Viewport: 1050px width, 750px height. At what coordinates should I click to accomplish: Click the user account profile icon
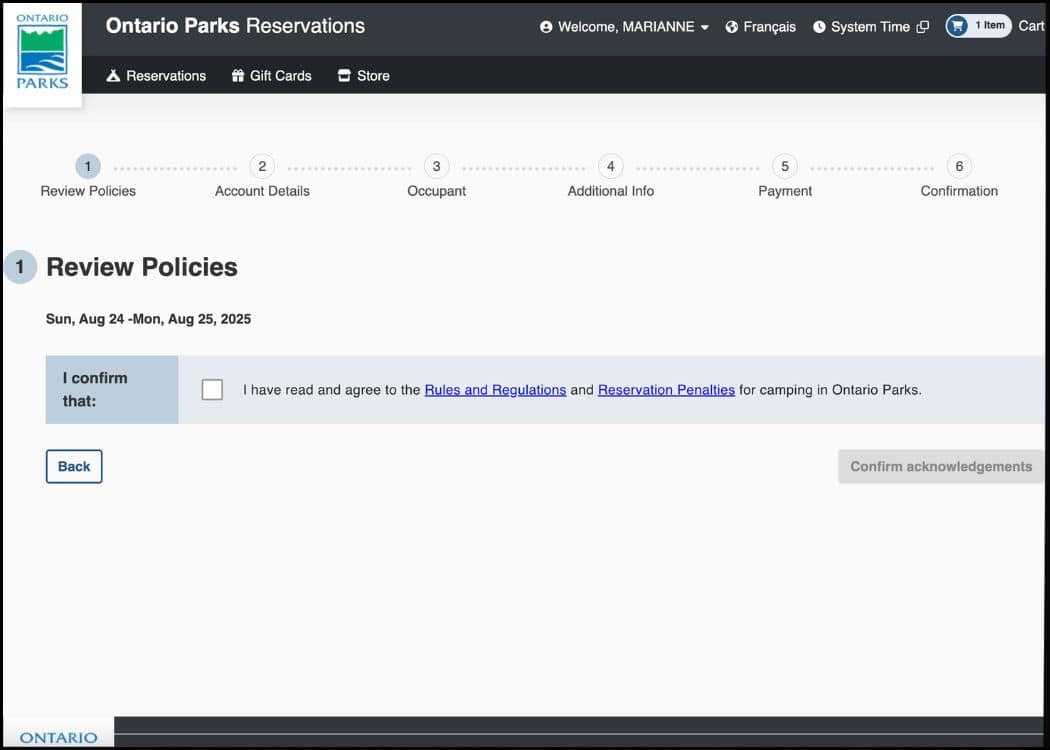546,27
